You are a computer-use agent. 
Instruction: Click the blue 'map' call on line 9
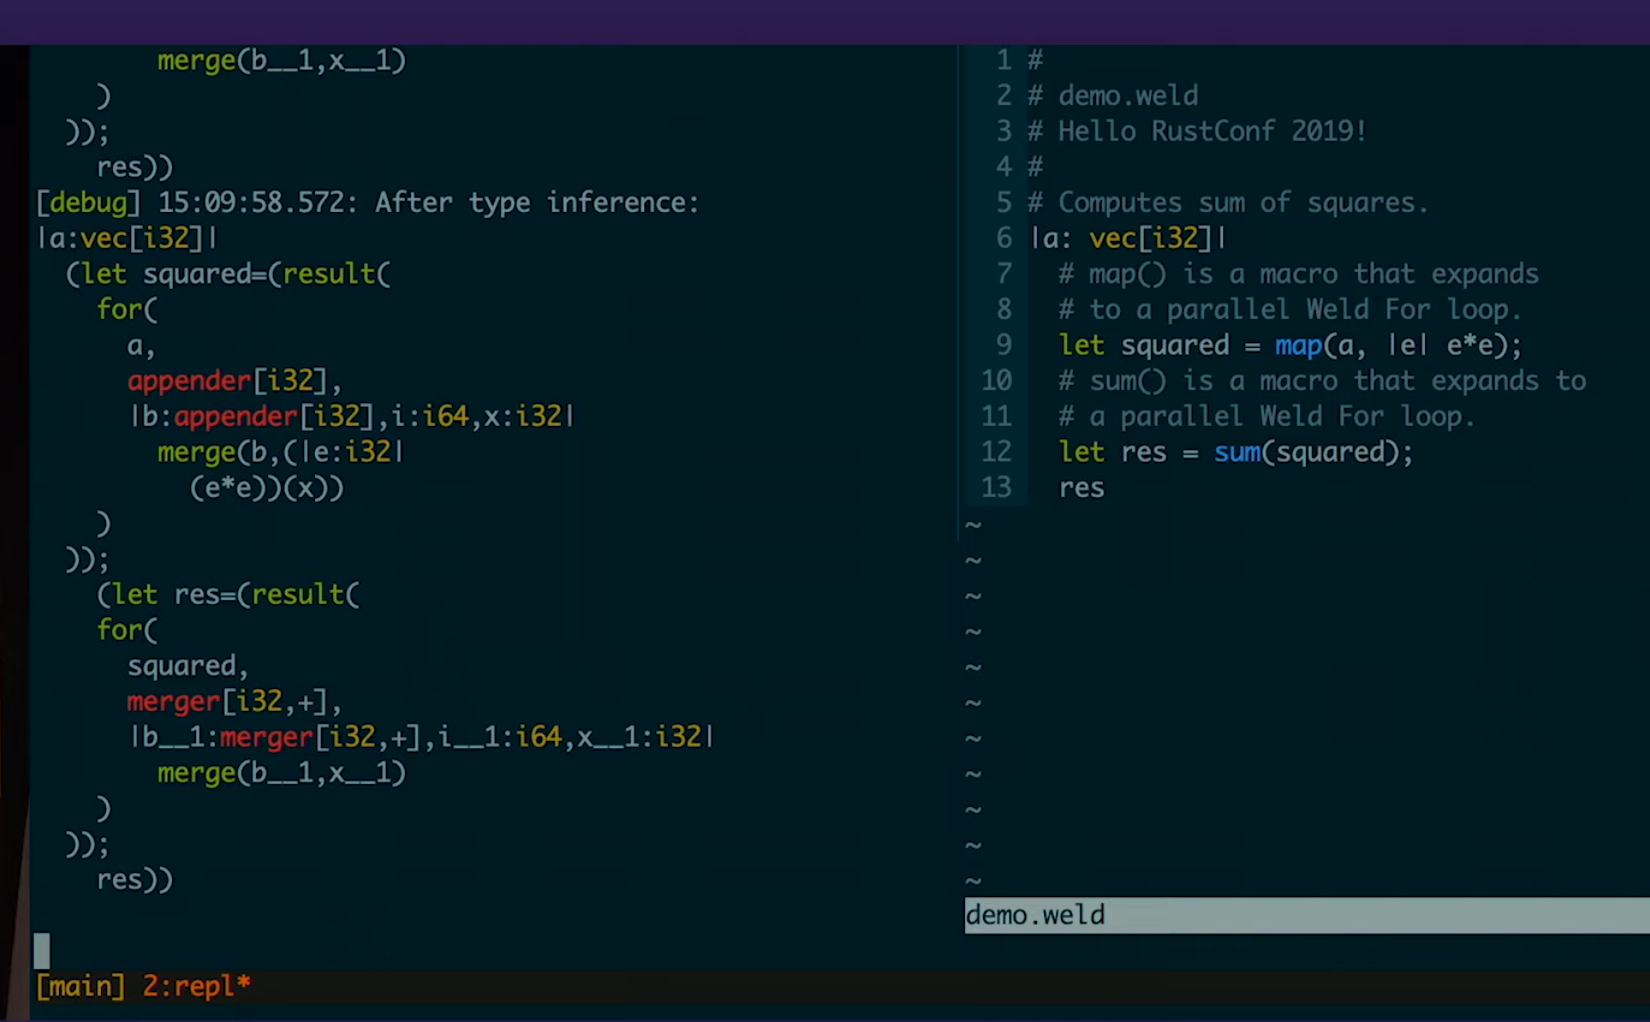point(1298,346)
